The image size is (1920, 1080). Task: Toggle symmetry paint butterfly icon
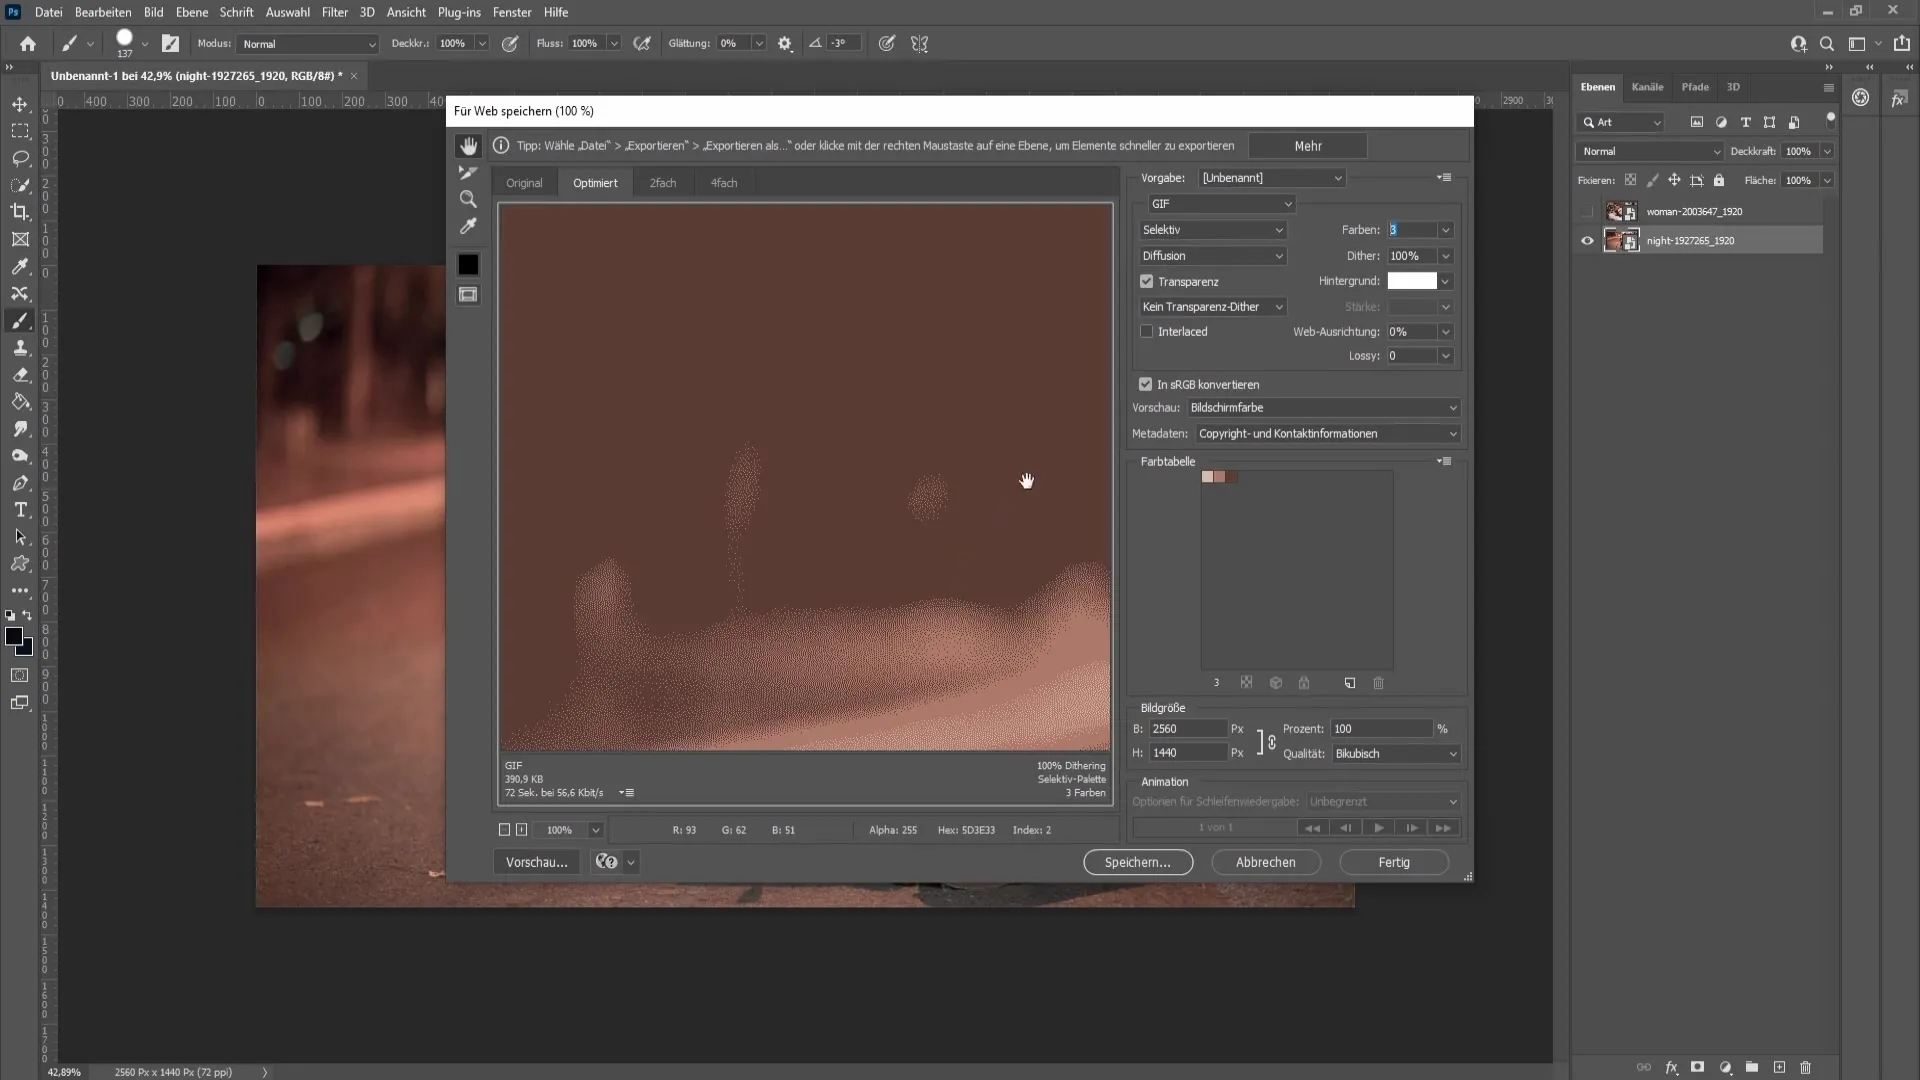(x=920, y=44)
